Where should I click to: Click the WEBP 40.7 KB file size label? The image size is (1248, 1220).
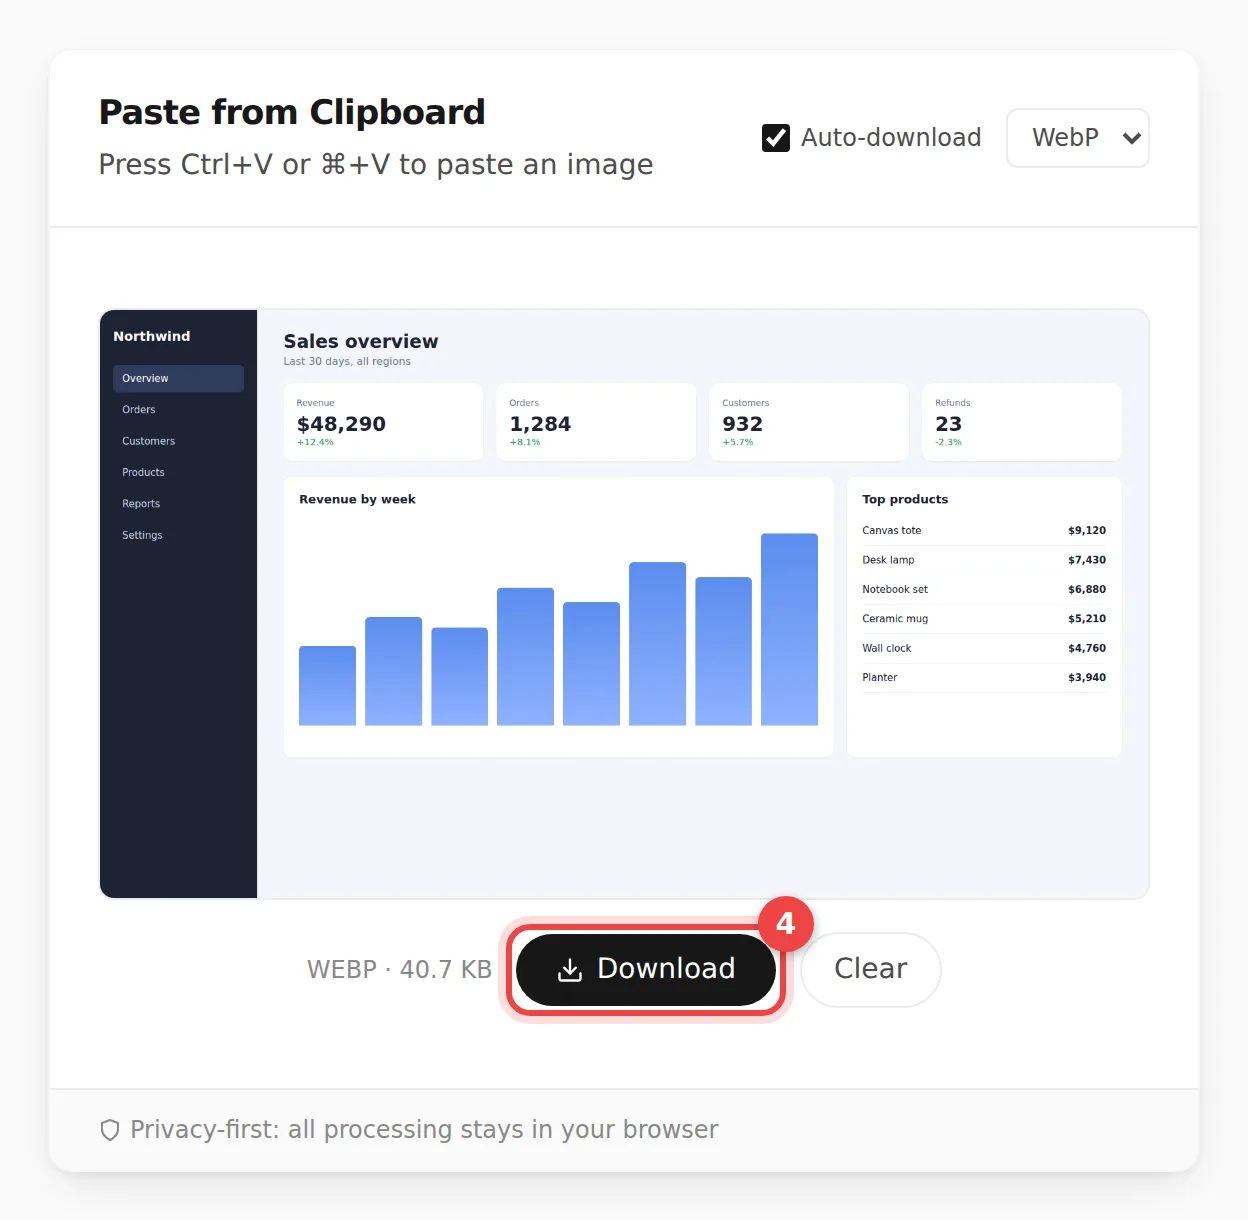(x=399, y=970)
